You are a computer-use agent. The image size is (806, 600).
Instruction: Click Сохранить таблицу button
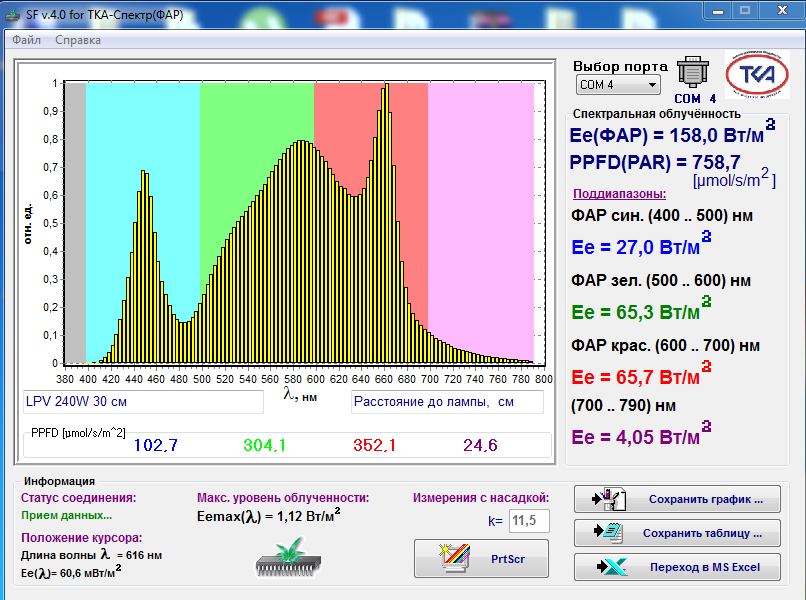click(x=677, y=533)
